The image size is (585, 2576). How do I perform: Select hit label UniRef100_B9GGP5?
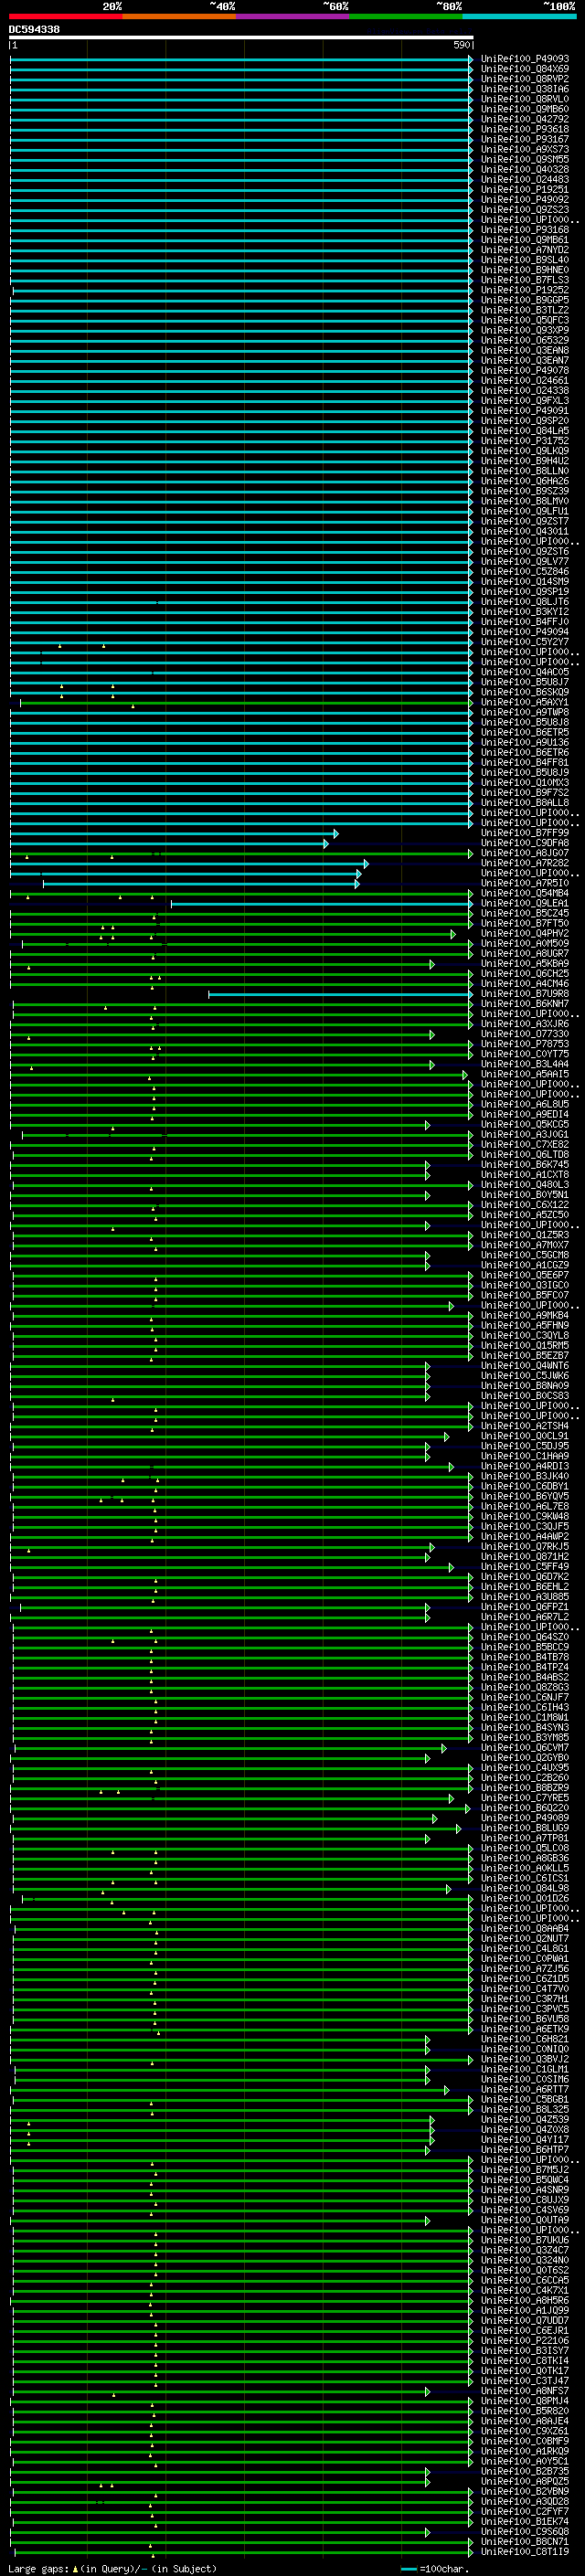(x=525, y=300)
